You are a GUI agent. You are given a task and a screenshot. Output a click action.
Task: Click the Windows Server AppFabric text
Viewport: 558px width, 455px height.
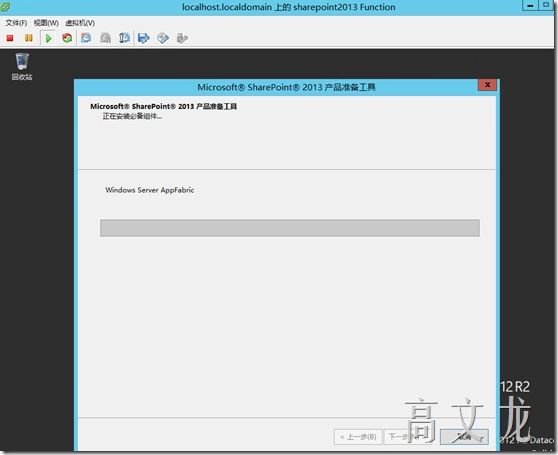tap(149, 190)
